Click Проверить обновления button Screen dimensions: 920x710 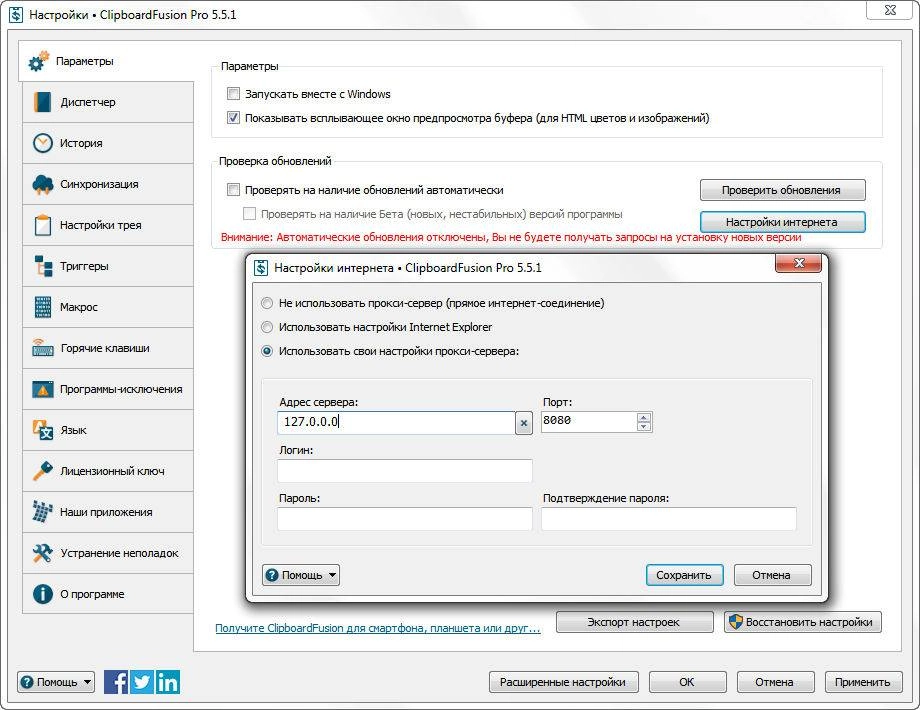point(782,190)
